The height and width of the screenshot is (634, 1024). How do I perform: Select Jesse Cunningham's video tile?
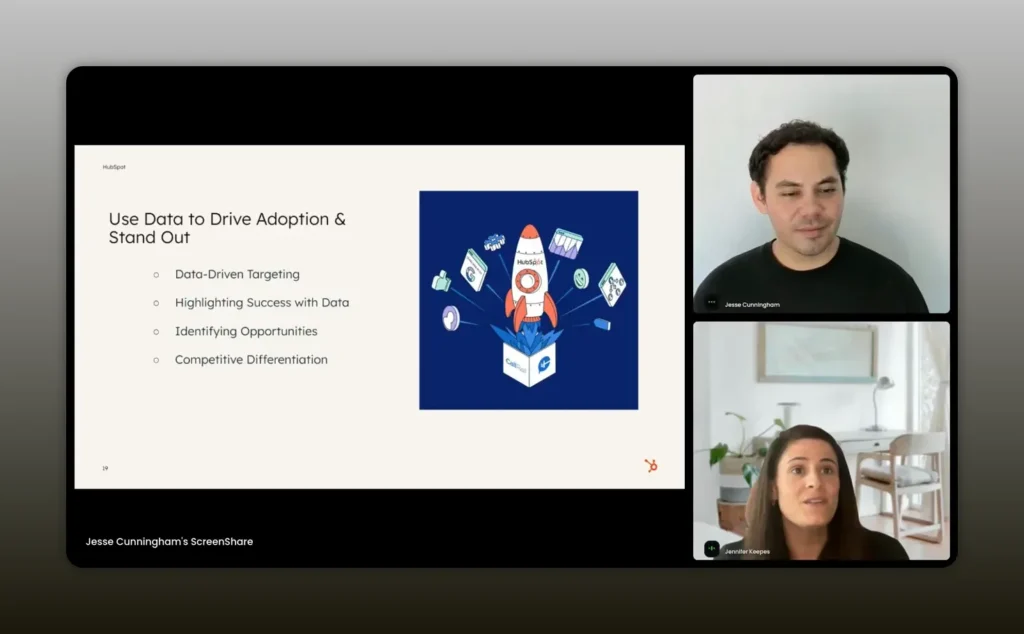(821, 193)
